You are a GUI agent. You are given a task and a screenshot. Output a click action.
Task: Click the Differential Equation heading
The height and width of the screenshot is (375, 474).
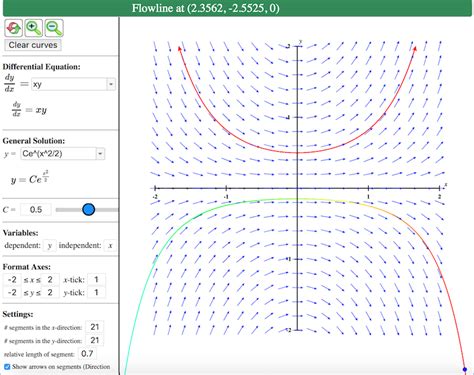point(42,67)
